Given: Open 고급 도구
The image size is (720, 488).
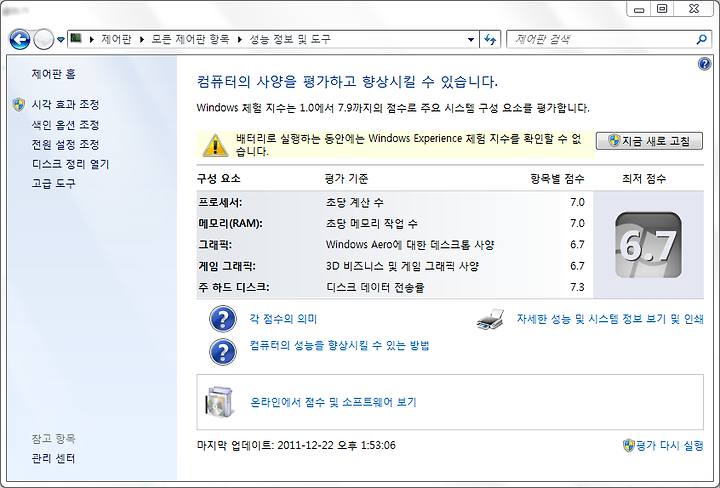Looking at the screenshot, I should (x=53, y=184).
